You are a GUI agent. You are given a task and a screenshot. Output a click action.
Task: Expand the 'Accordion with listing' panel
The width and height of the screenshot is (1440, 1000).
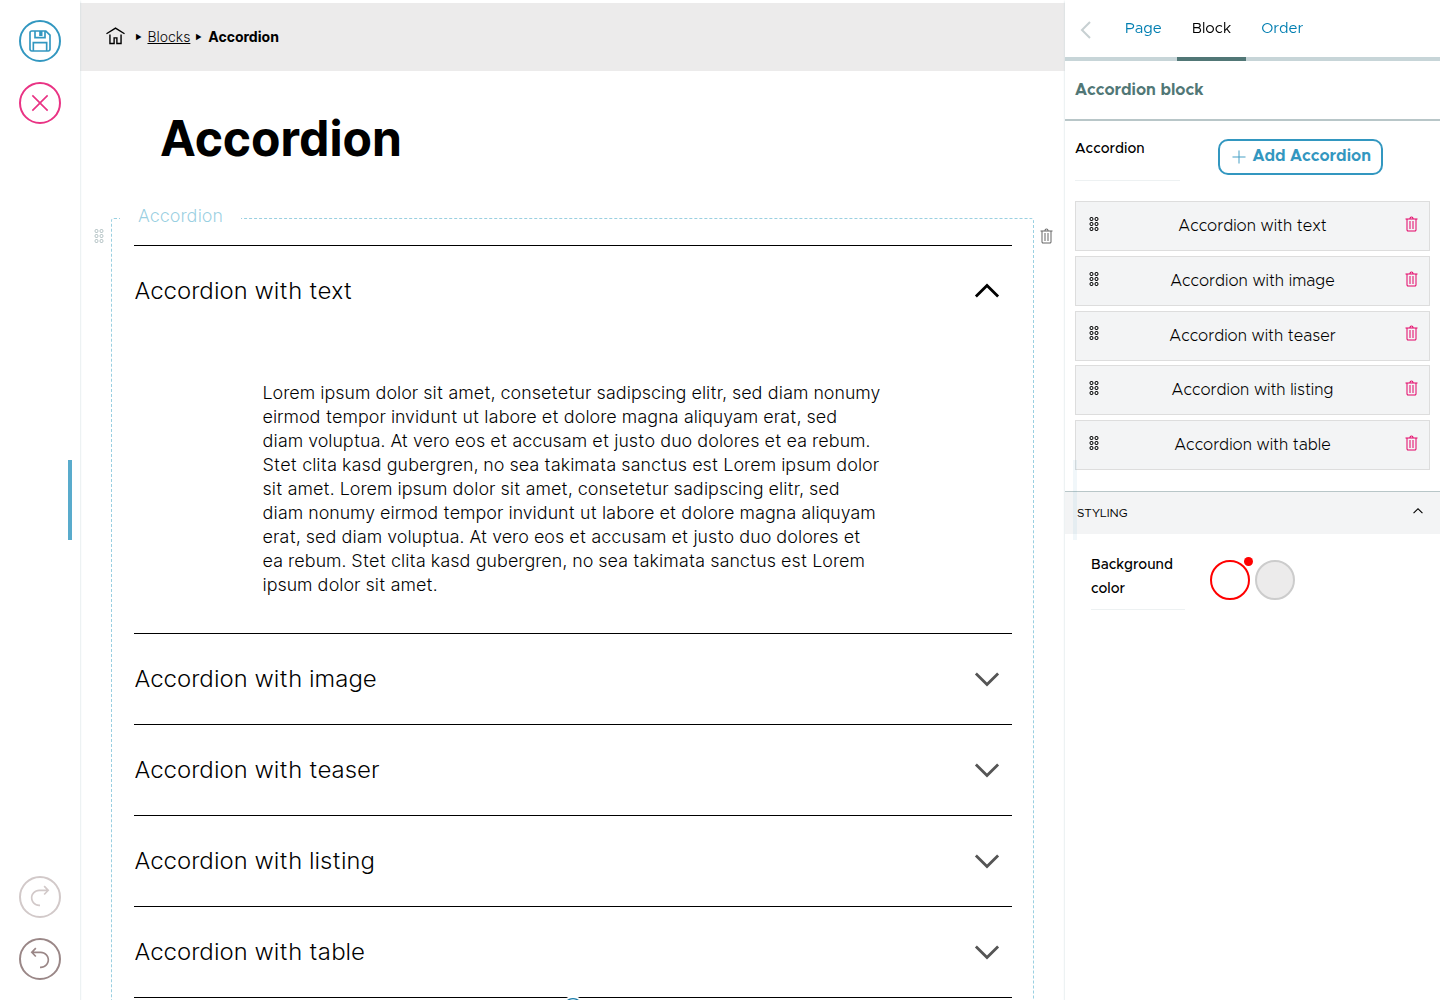[987, 861]
